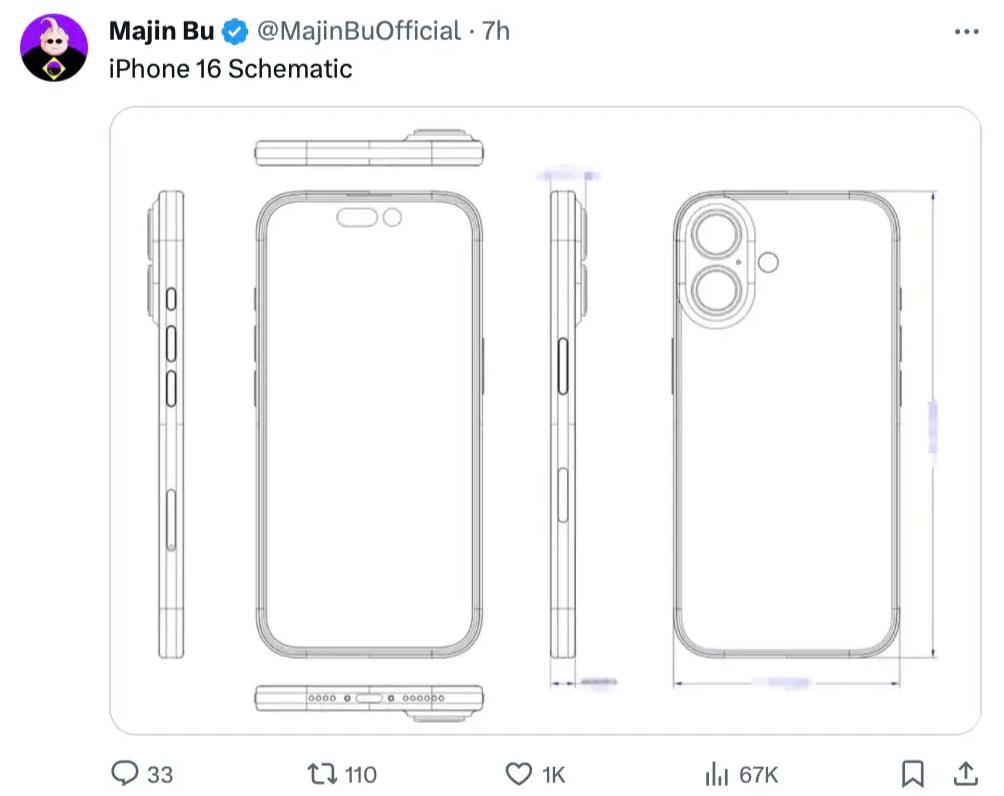Click the blue verified badge
1004x796 pixels.
(x=234, y=31)
